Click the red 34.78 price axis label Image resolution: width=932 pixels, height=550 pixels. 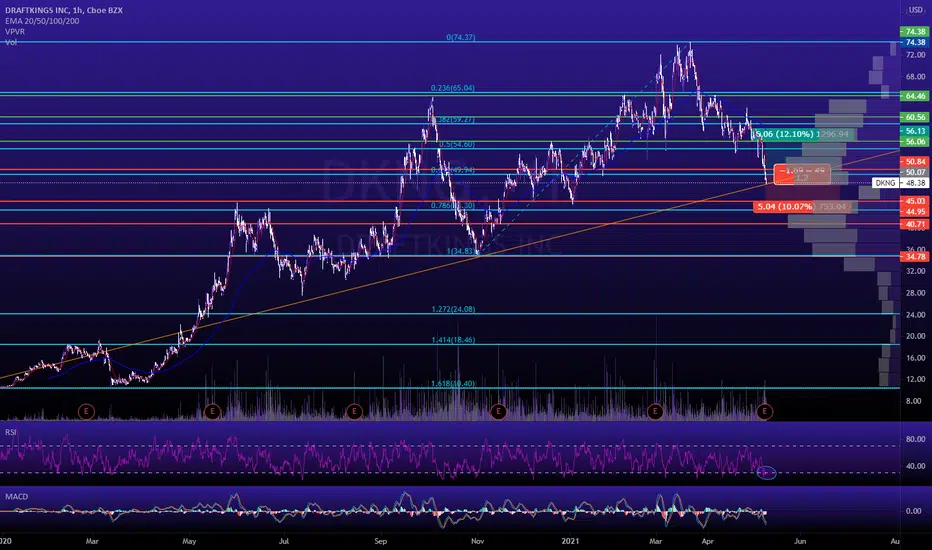tap(915, 257)
